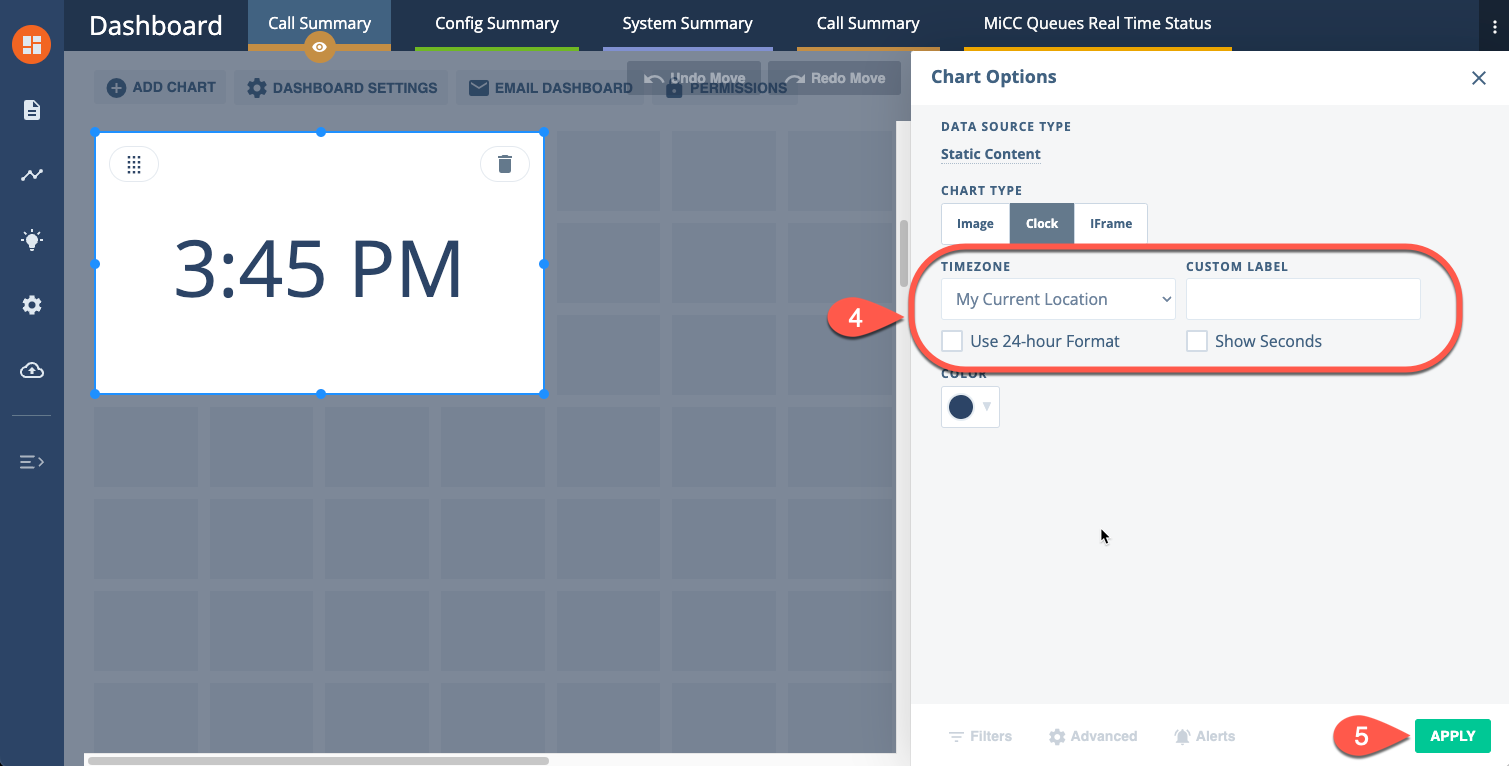Image resolution: width=1509 pixels, height=766 pixels.
Task: Select IFrame chart type
Action: pyautogui.click(x=1111, y=224)
